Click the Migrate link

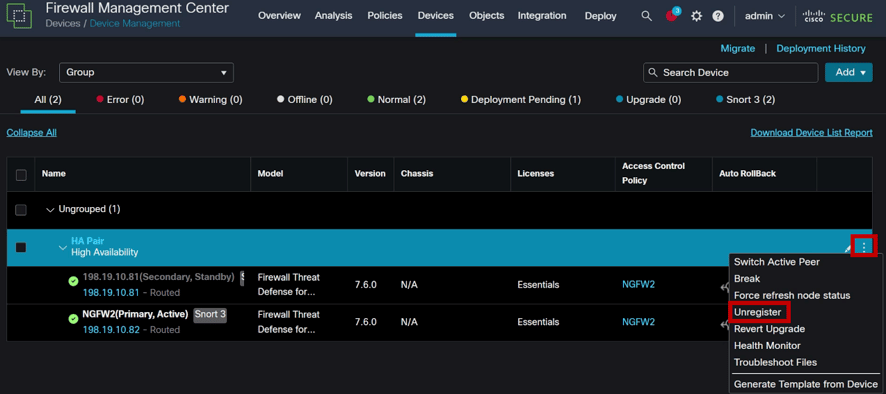coord(737,49)
